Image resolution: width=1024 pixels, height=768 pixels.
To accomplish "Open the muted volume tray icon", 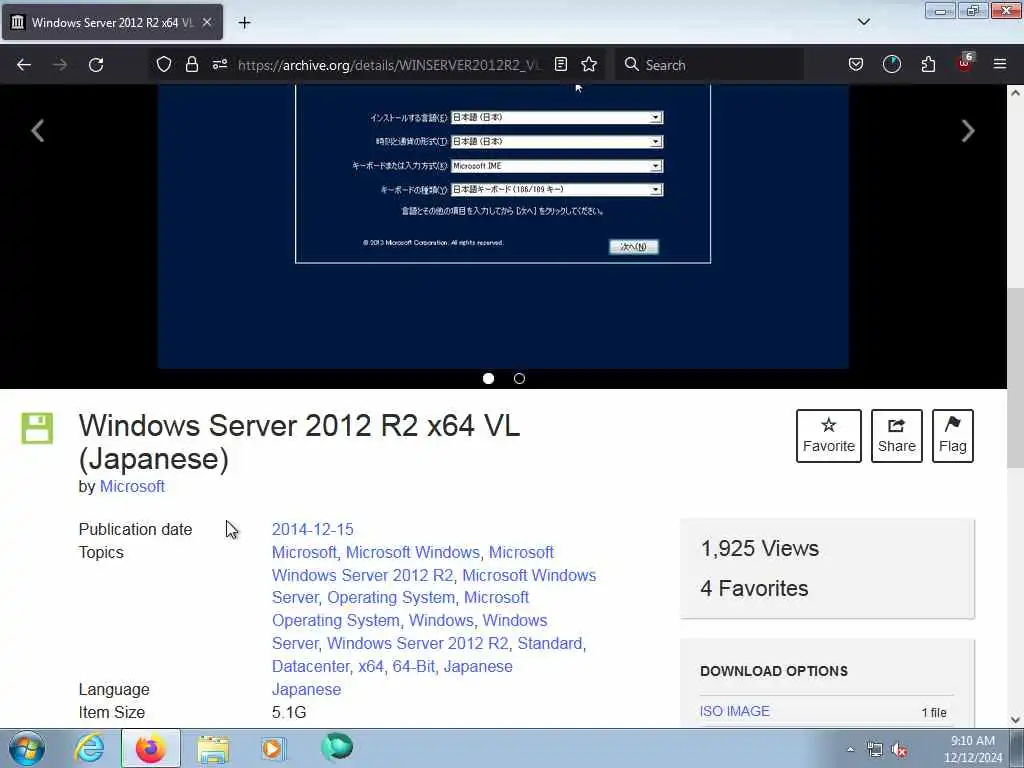I will pyautogui.click(x=900, y=750).
